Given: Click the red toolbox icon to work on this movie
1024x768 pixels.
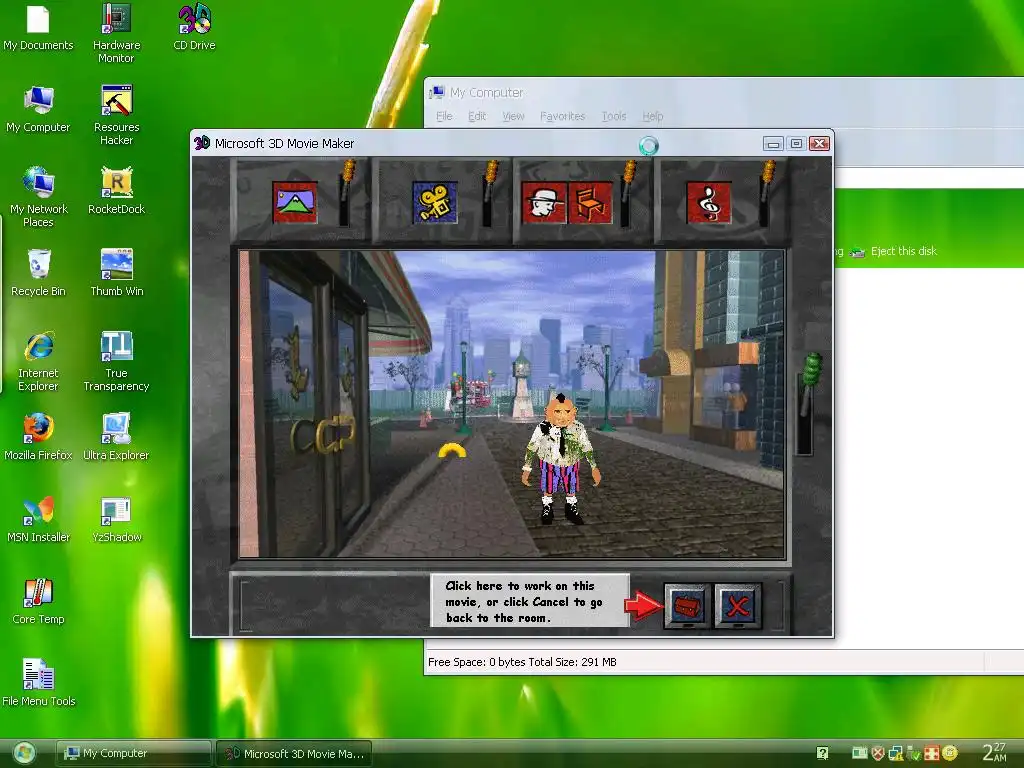Looking at the screenshot, I should click(687, 606).
